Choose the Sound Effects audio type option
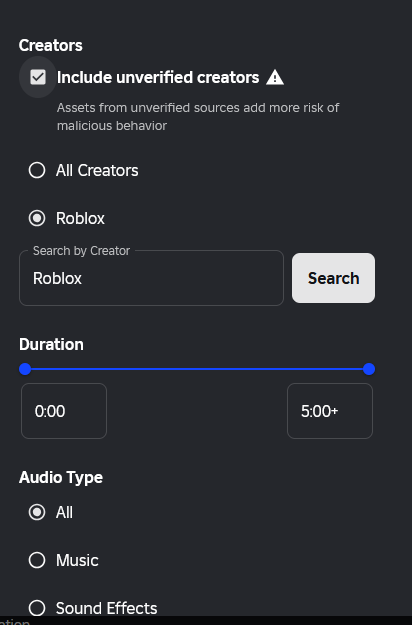This screenshot has height=625, width=412. coord(37,608)
